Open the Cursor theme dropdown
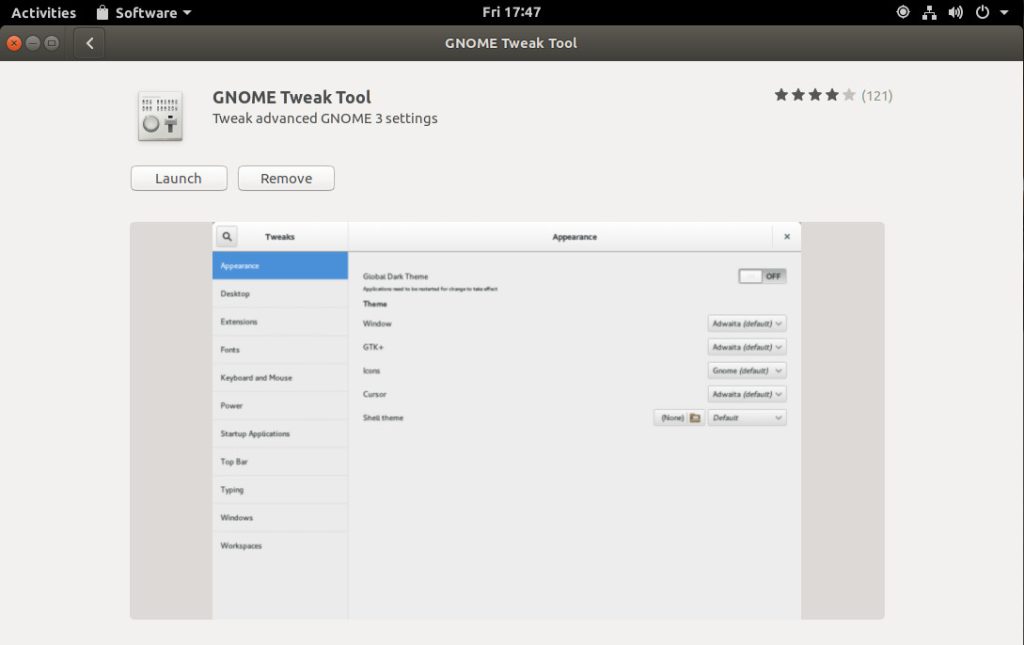Viewport: 1024px width, 645px height. pos(747,394)
